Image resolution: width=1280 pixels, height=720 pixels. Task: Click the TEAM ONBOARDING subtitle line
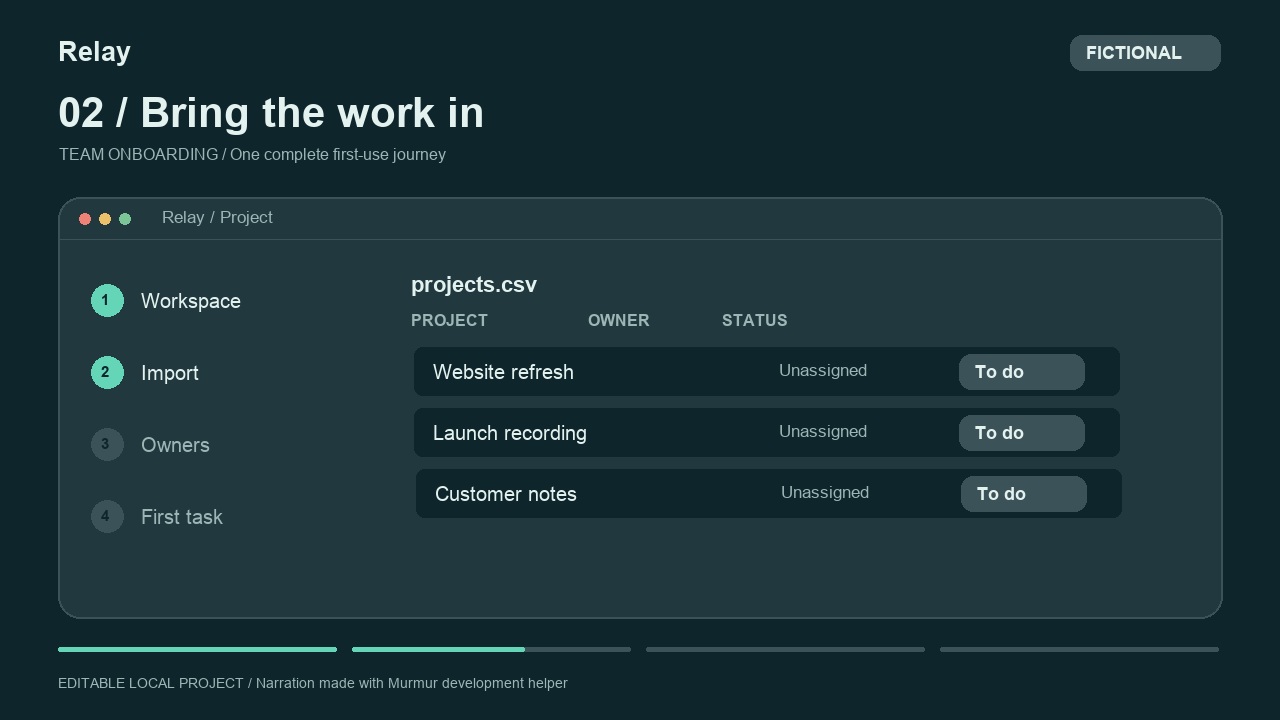pos(252,154)
